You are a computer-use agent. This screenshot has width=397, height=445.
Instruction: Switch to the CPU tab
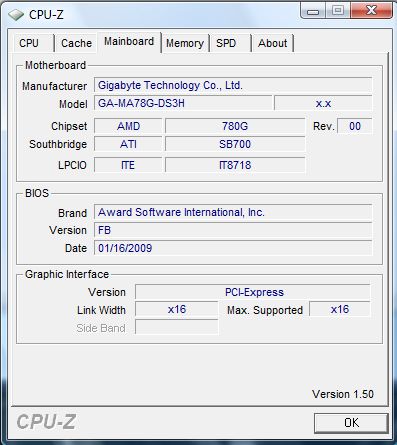pyautogui.click(x=33, y=43)
